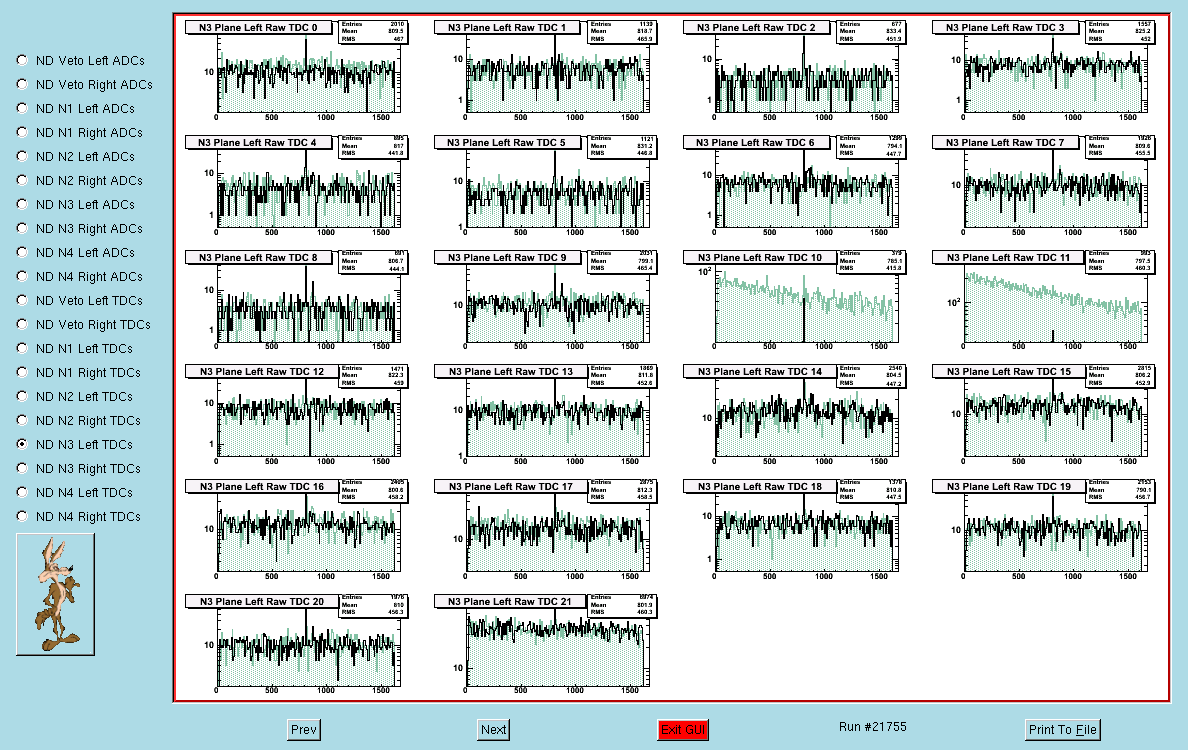Click the stats box of TDC 21 plot
The image size is (1188, 750).
[621, 605]
